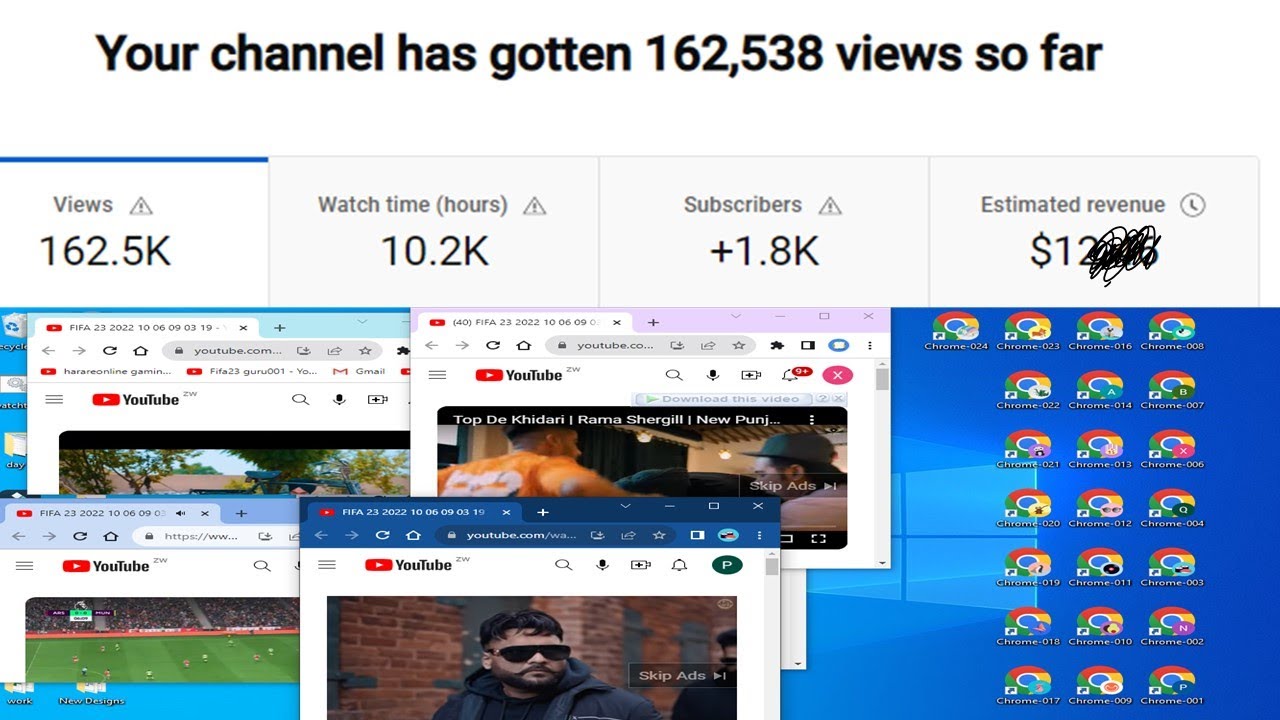
Task: Open a new tab in the purple window
Action: (653, 322)
